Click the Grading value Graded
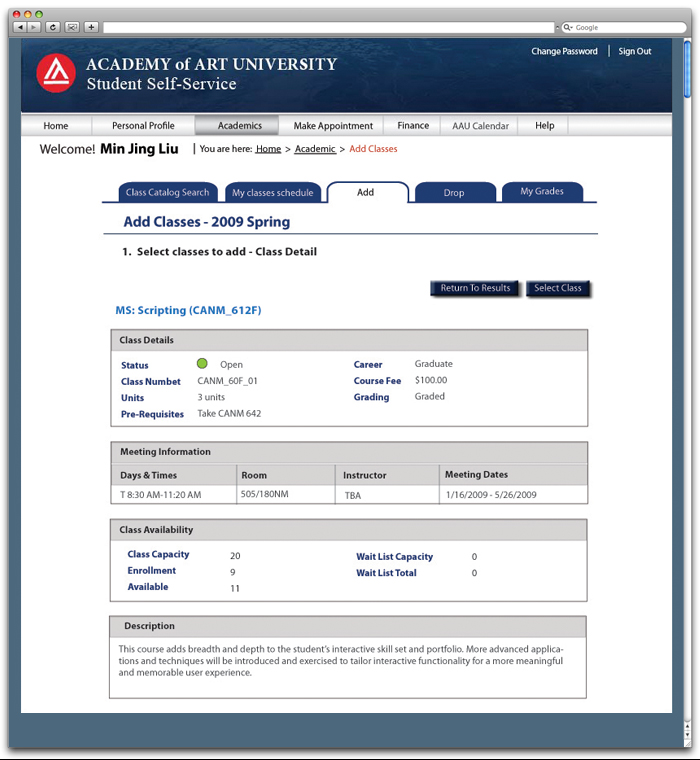The width and height of the screenshot is (700, 760). (430, 396)
